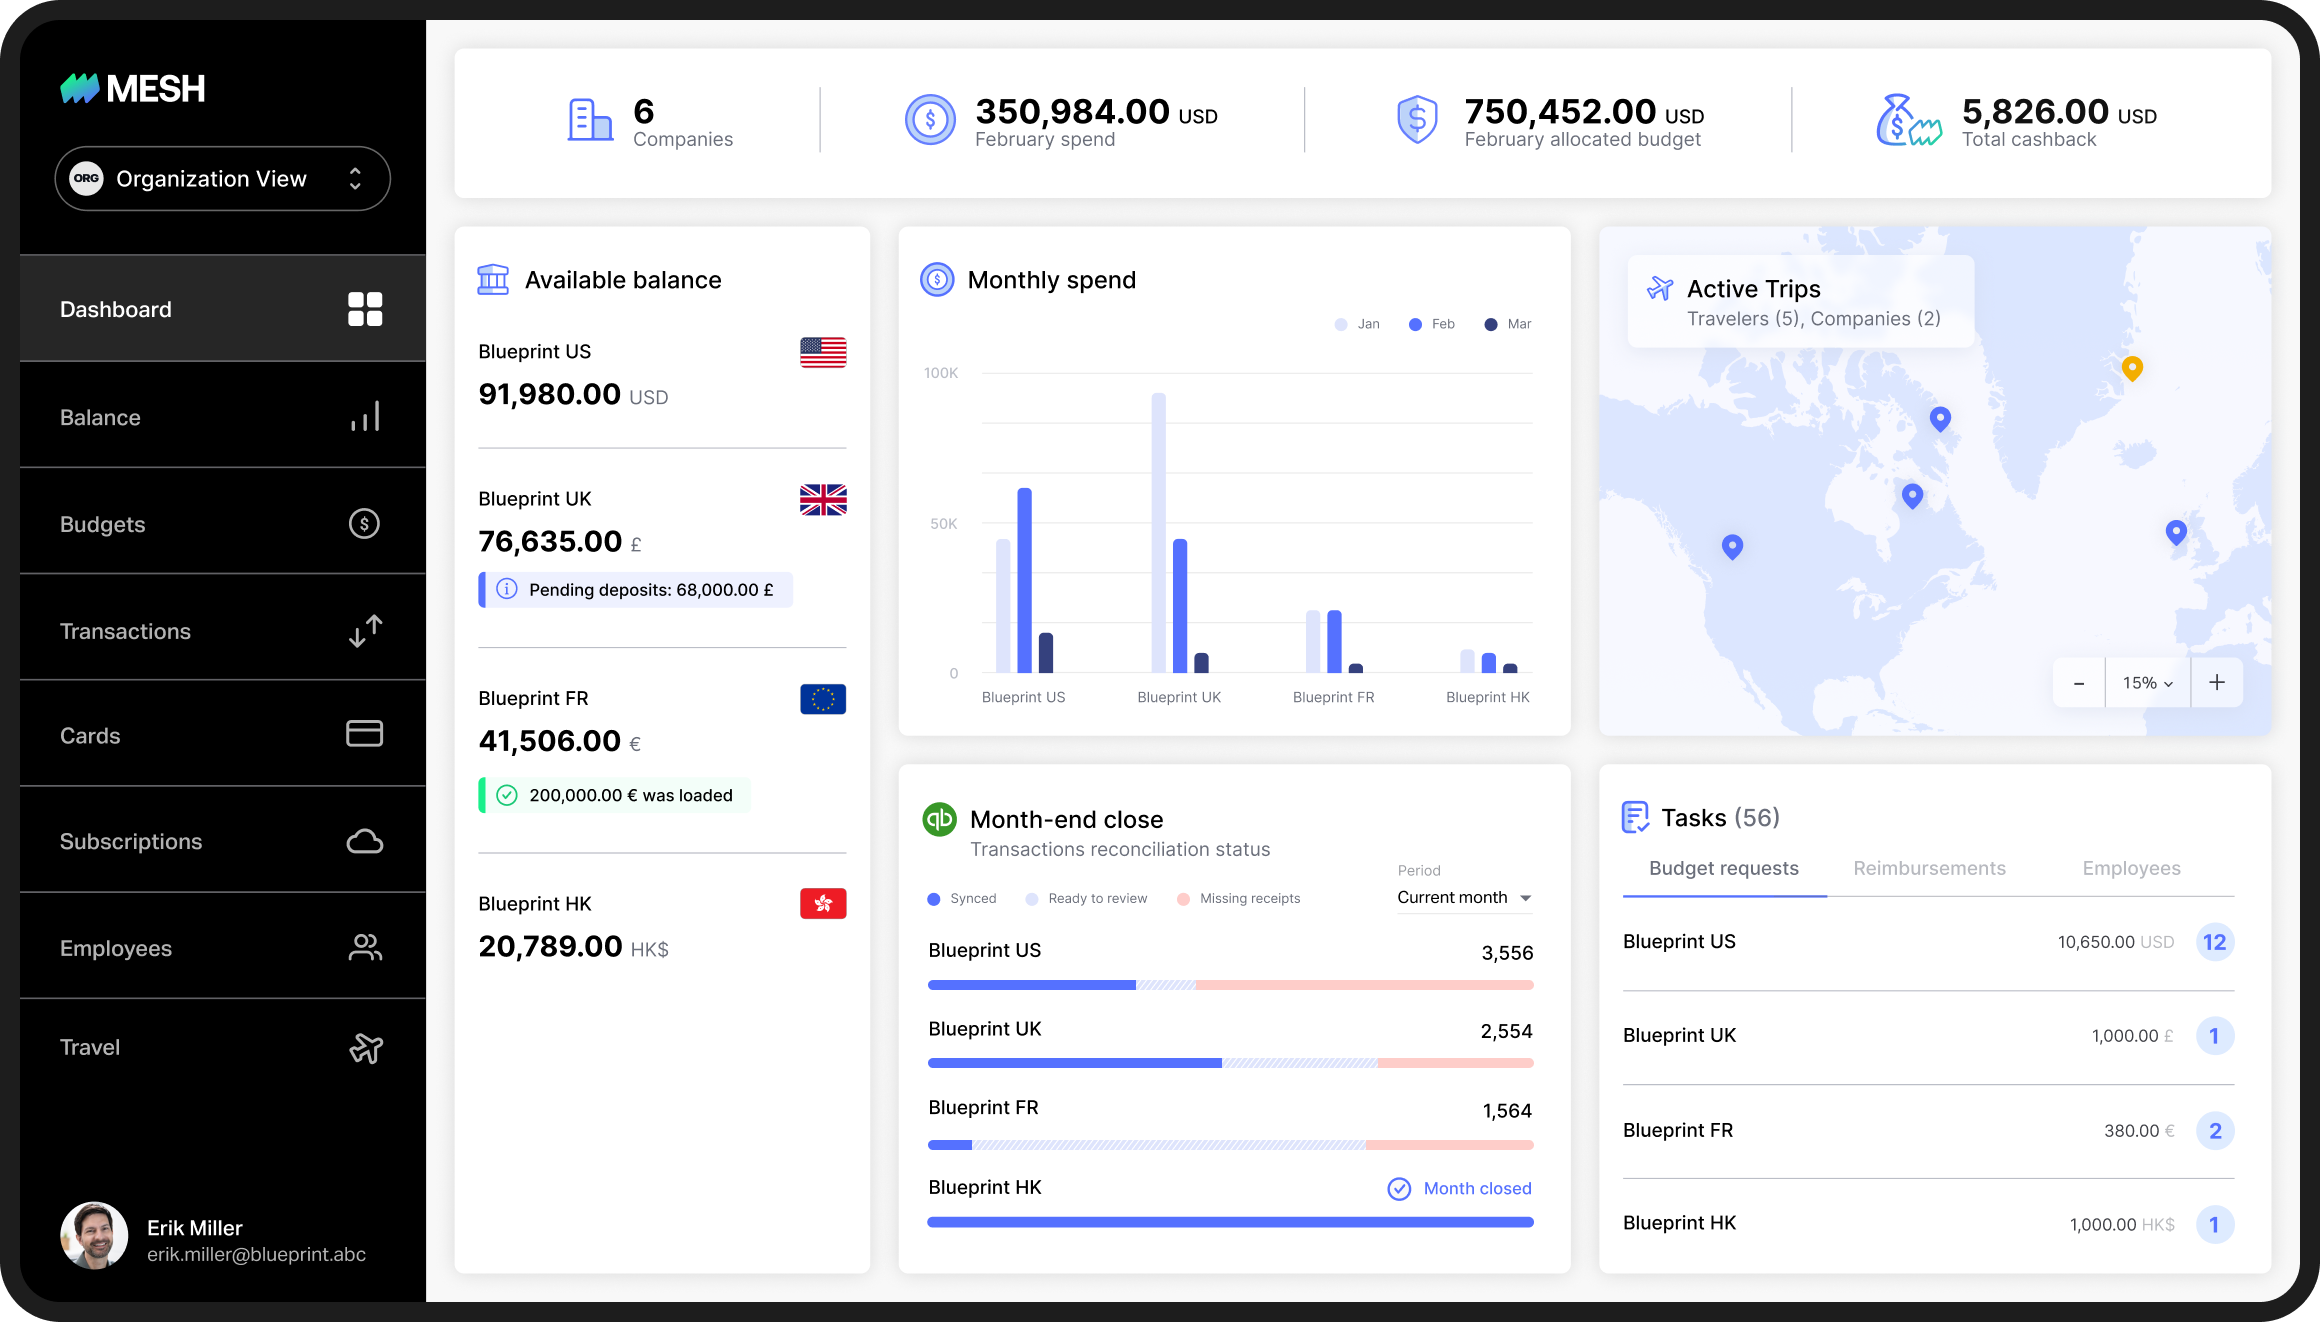
Task: Adjust map zoom percentage dropdown
Action: (2150, 683)
